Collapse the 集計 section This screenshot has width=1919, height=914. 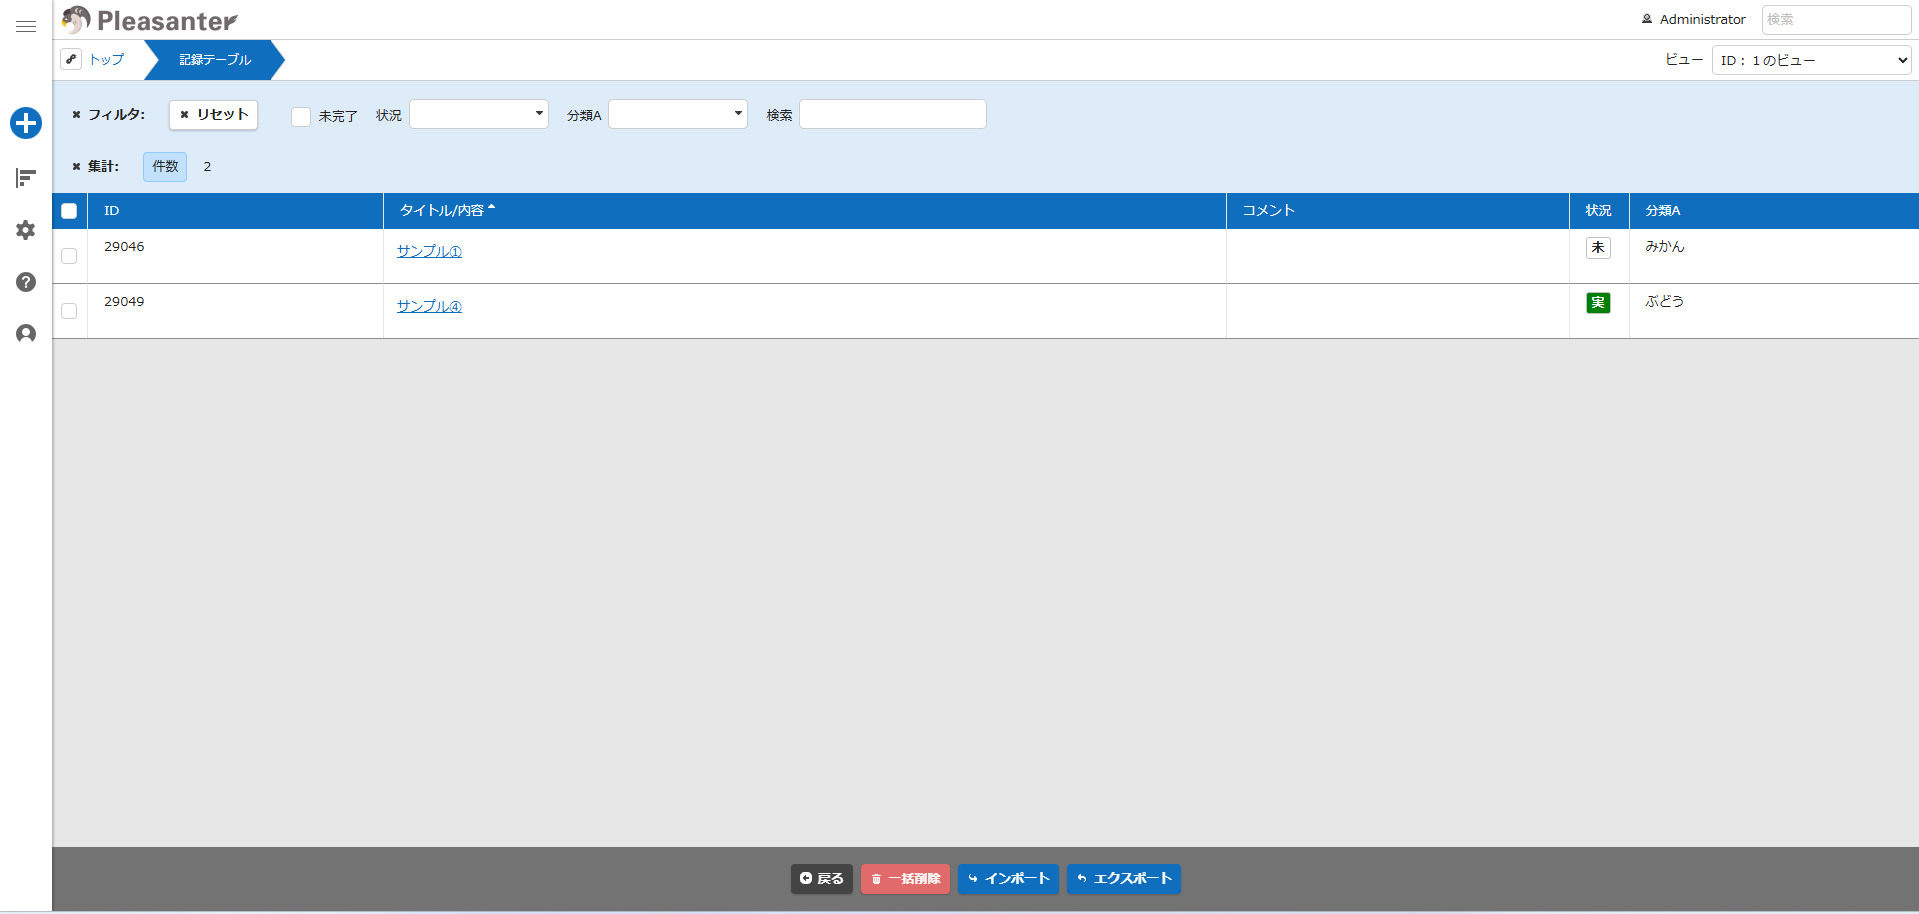(76, 167)
